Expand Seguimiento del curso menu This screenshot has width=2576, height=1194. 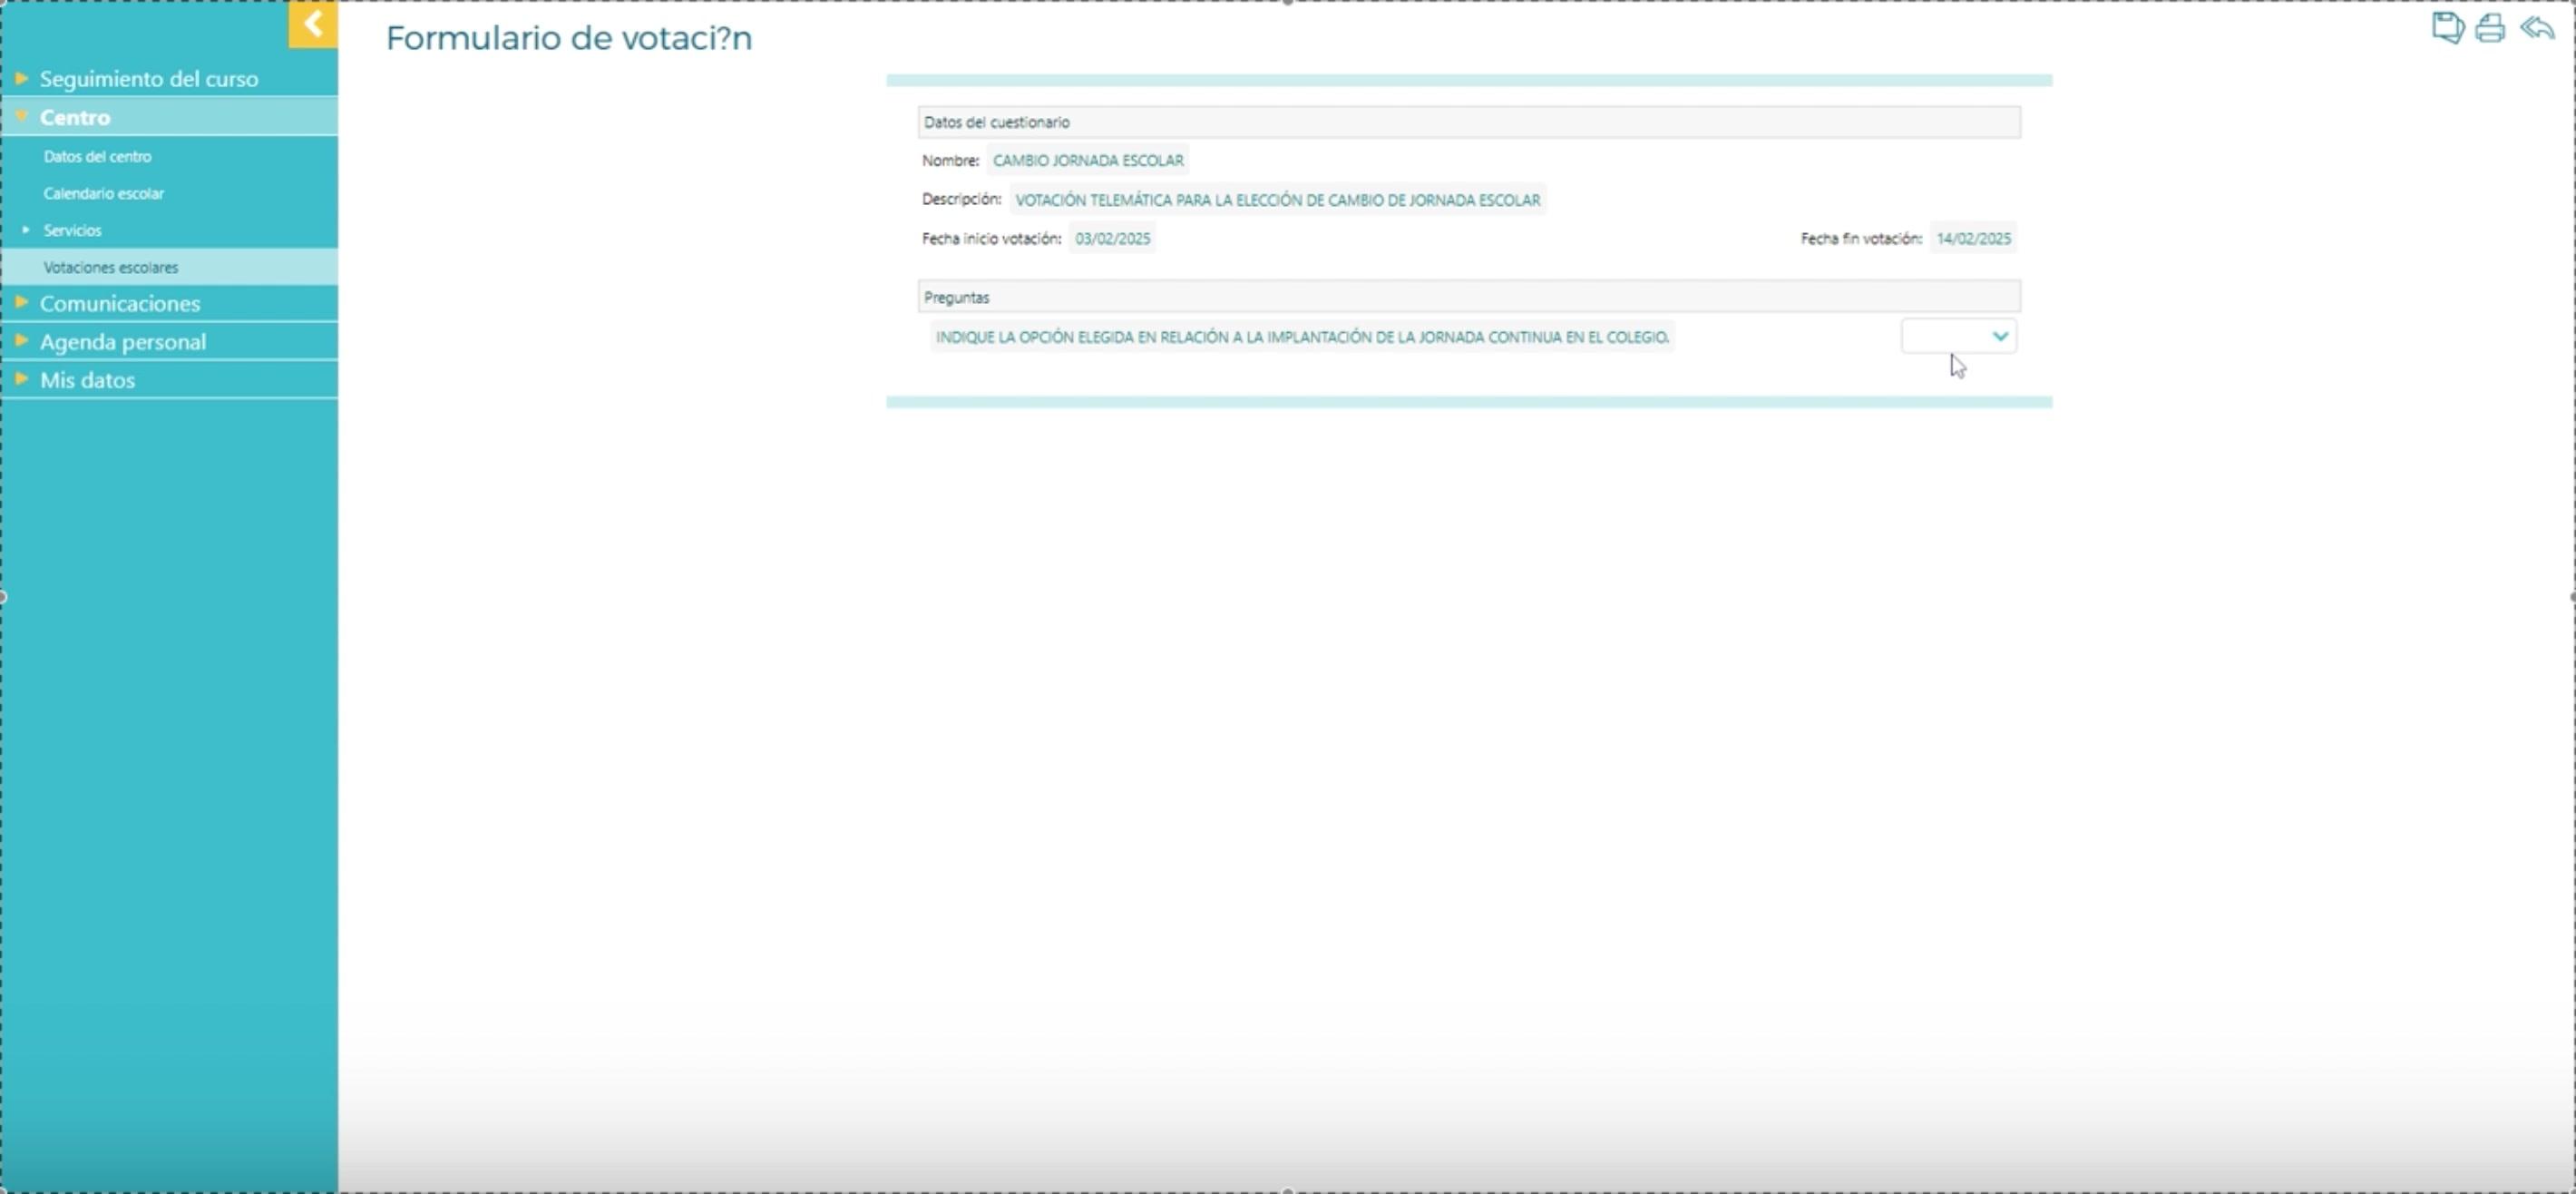coord(148,78)
